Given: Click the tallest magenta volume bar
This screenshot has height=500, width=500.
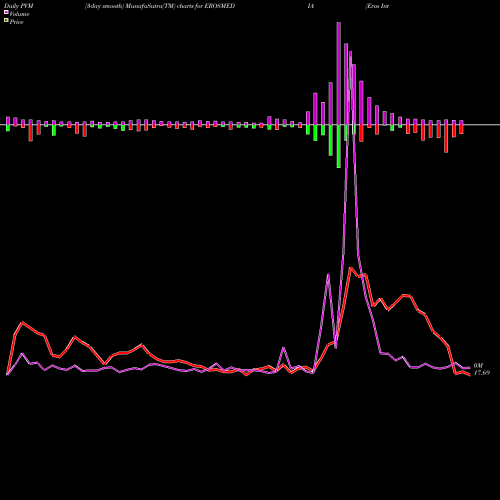Looking at the screenshot, I should pyautogui.click(x=339, y=73).
